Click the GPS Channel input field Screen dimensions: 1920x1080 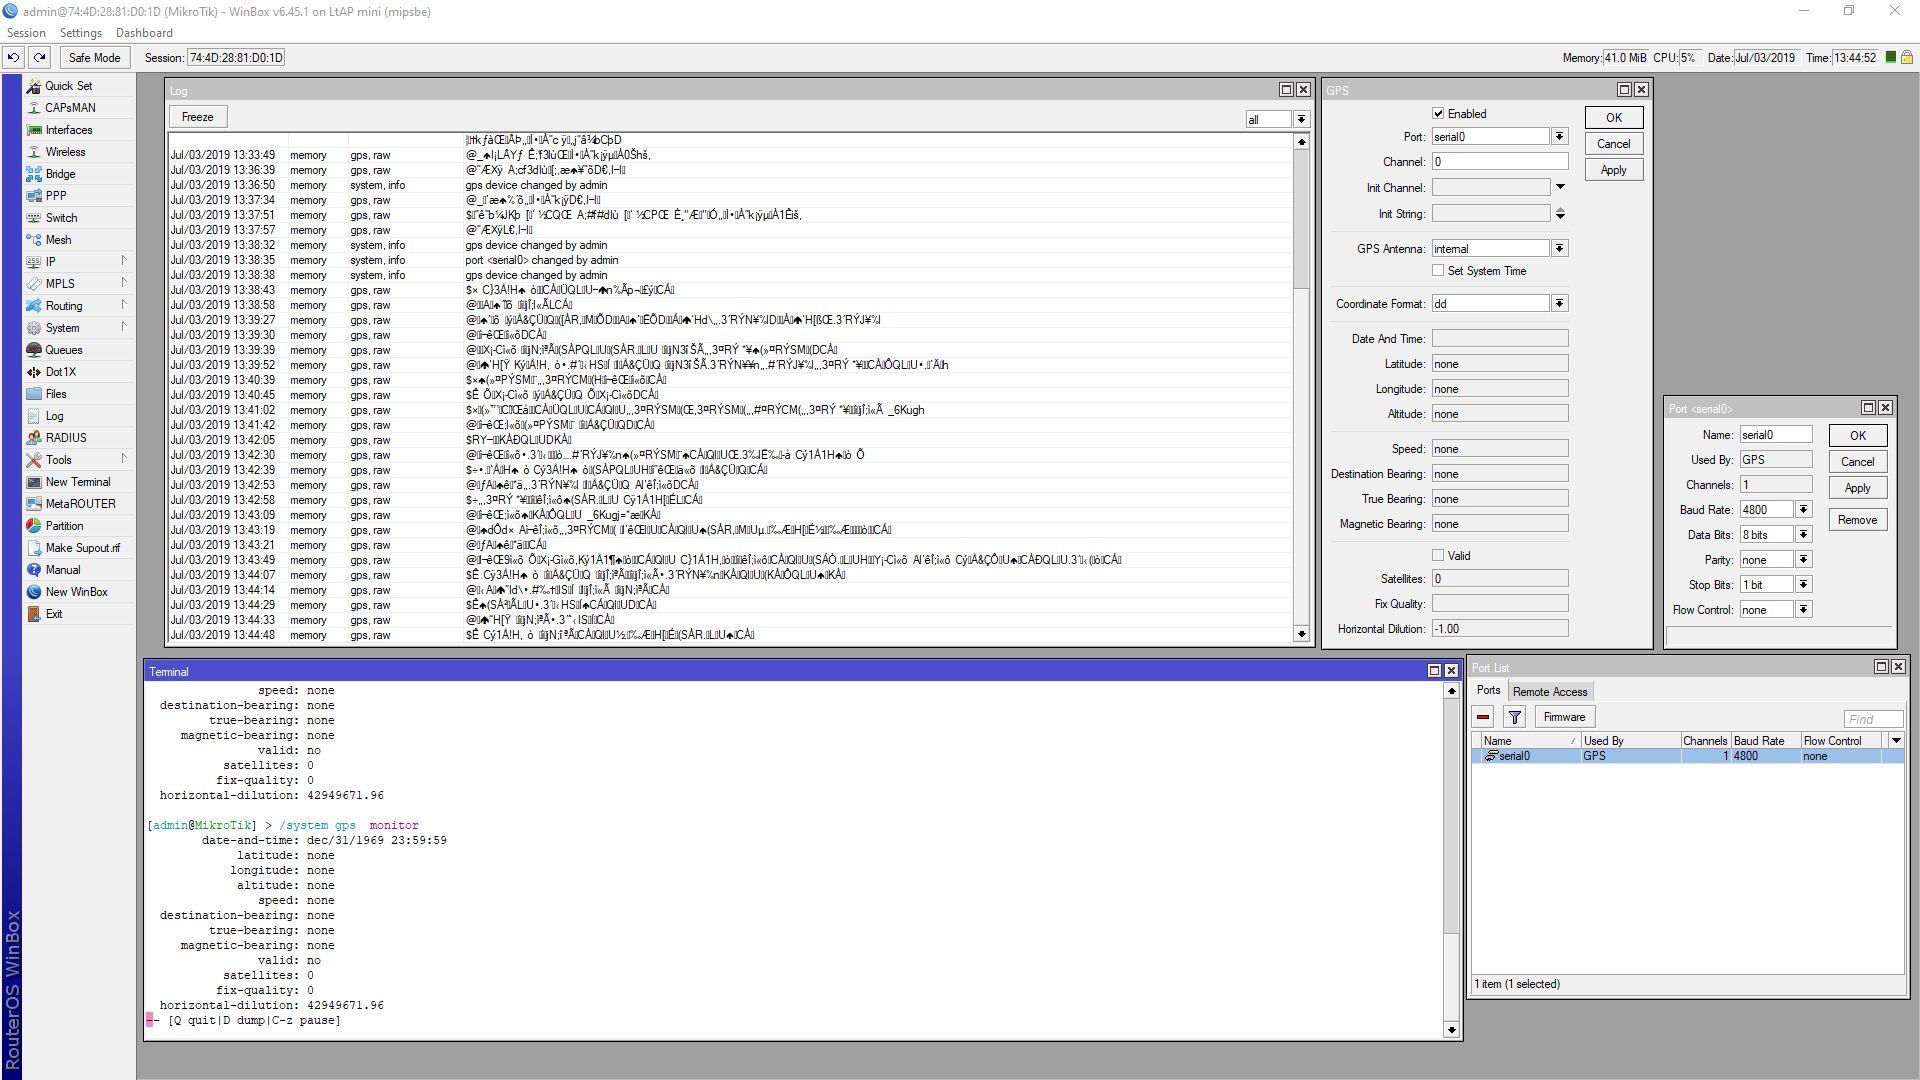[1498, 162]
